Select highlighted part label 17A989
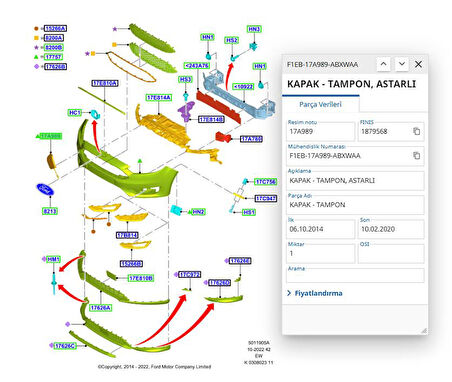This screenshot has height=382, width=452. 51,136
